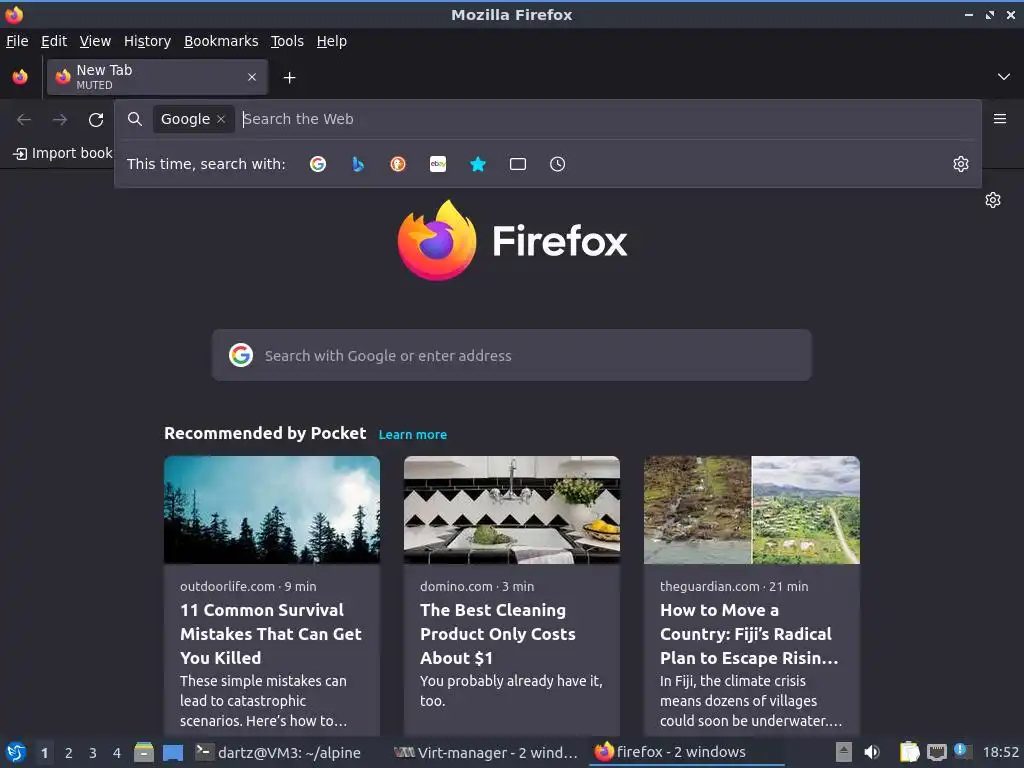This screenshot has width=1024, height=768.
Task: Search this time with eBay icon
Action: [438, 164]
